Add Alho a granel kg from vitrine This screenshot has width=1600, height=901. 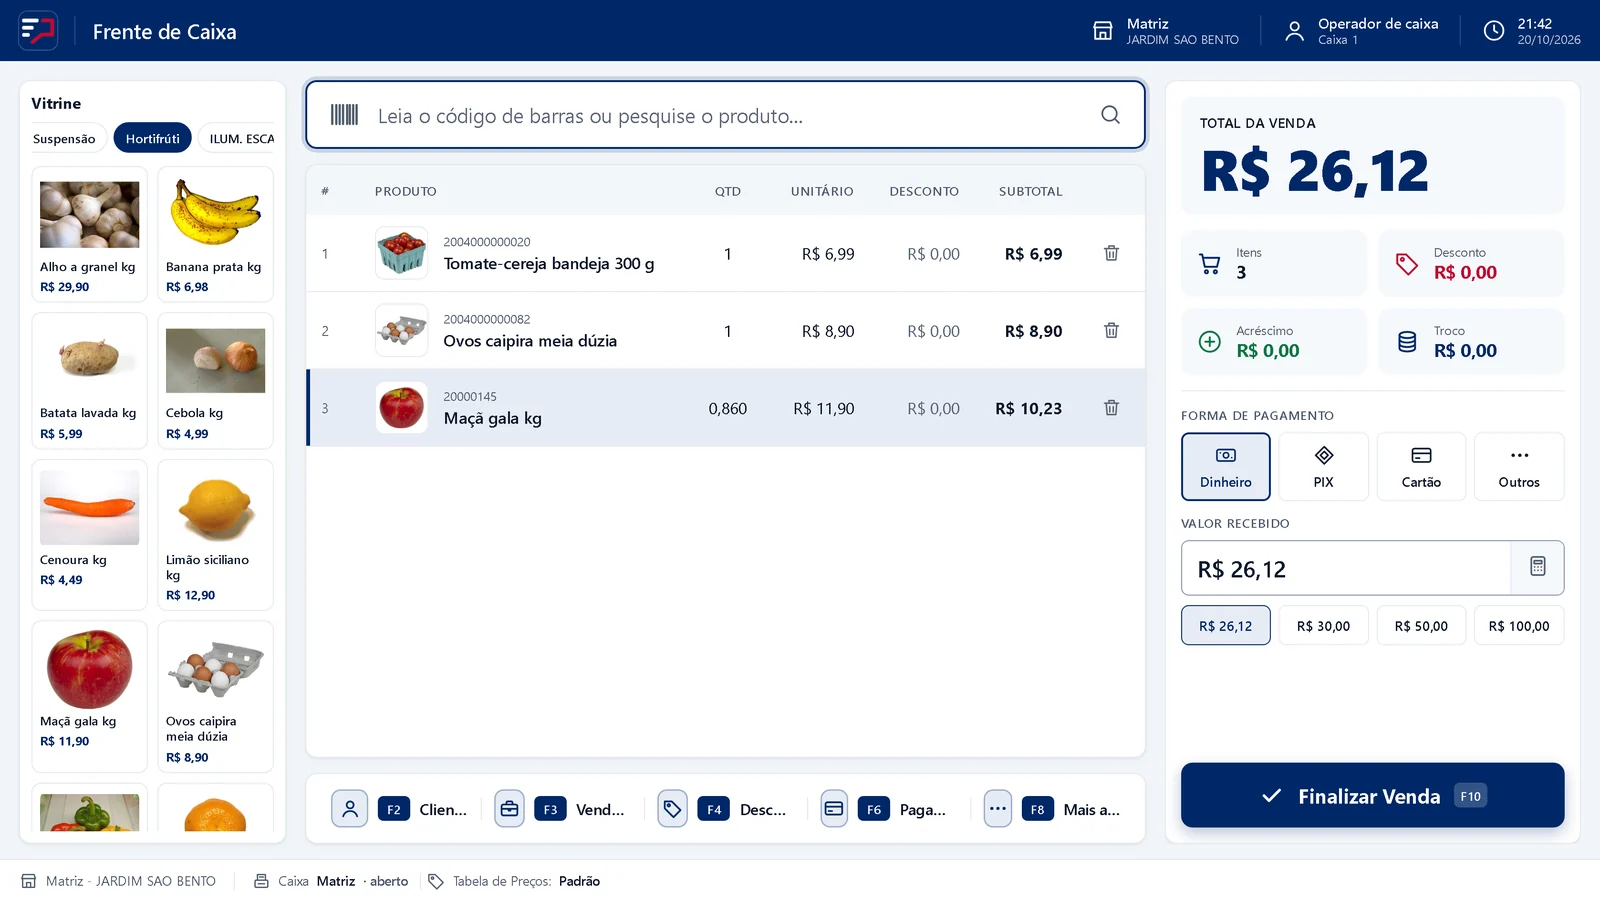[89, 234]
